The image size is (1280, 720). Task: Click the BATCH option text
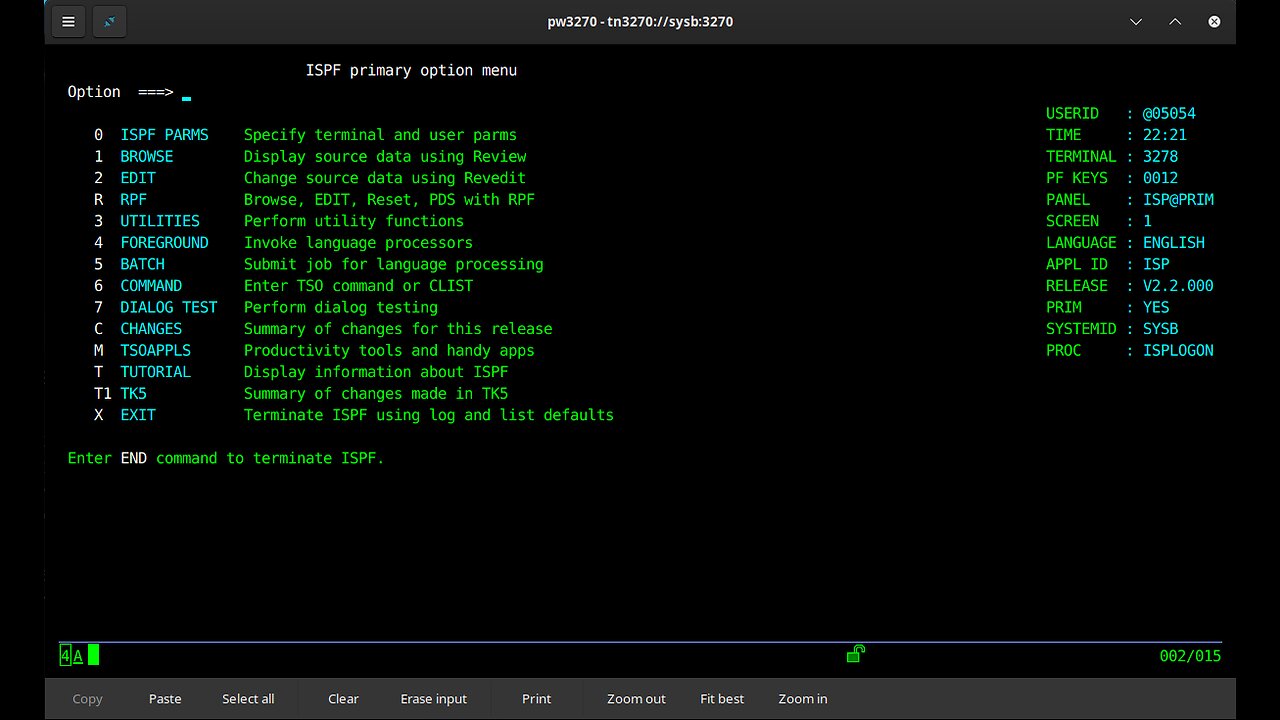click(x=143, y=264)
